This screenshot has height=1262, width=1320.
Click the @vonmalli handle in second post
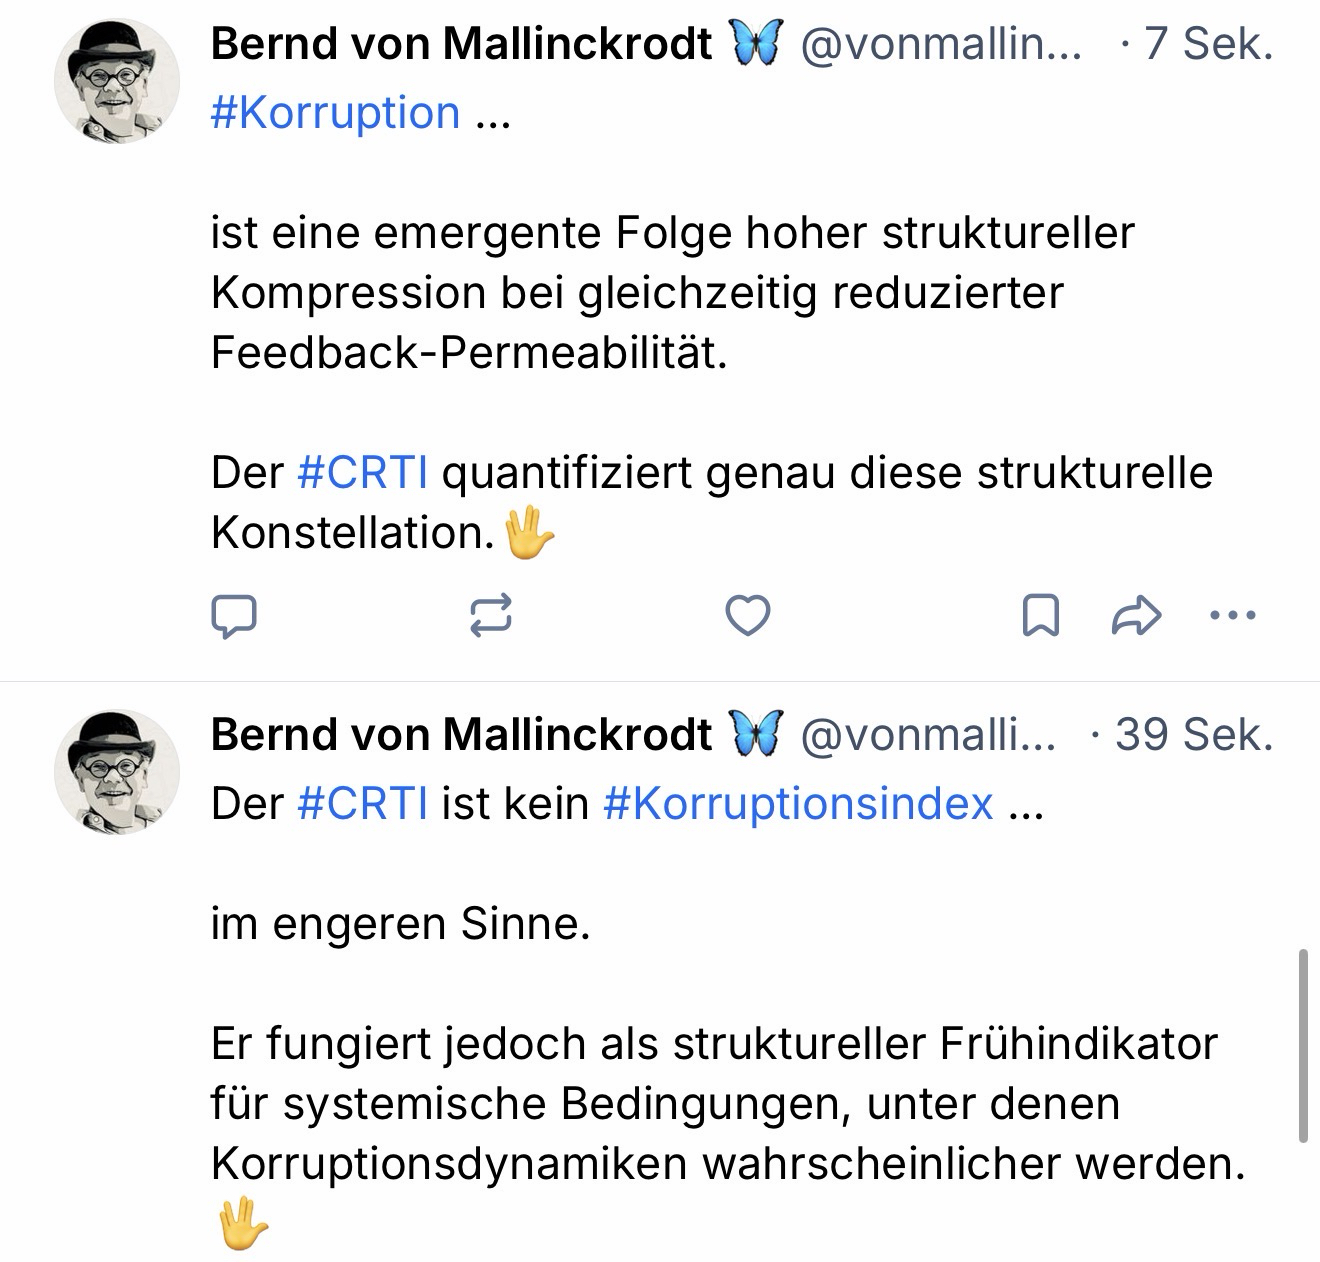pyautogui.click(x=927, y=735)
